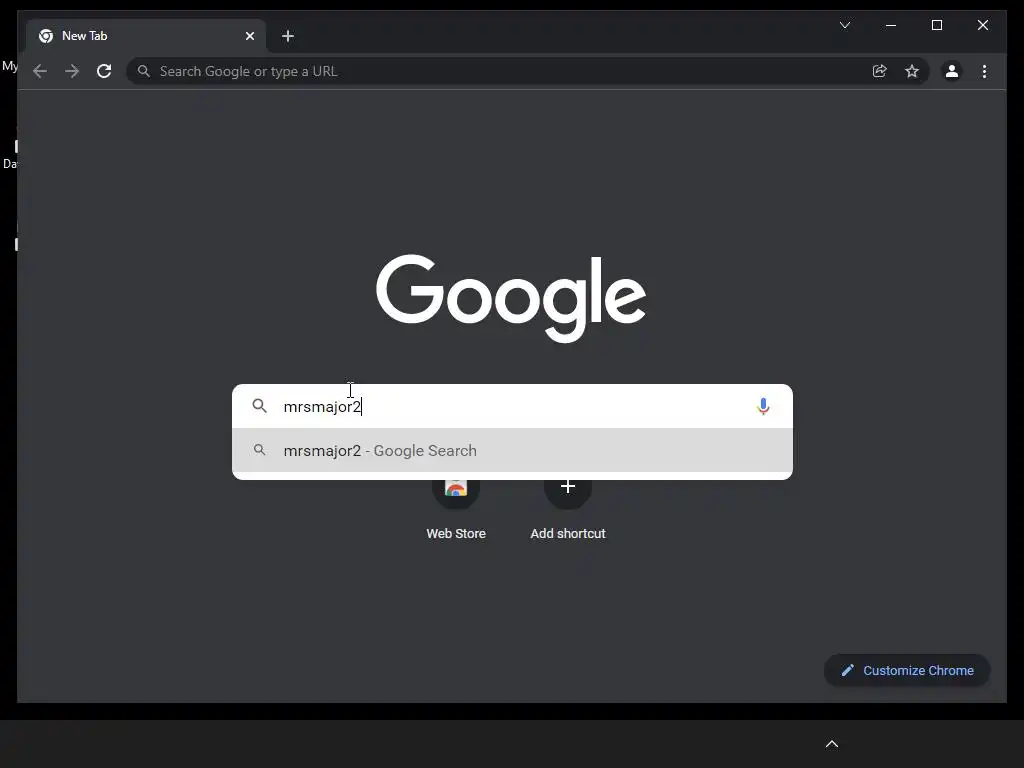Choose the mrsmajor2 - Google Search suggestion
The width and height of the screenshot is (1024, 768).
pos(513,451)
